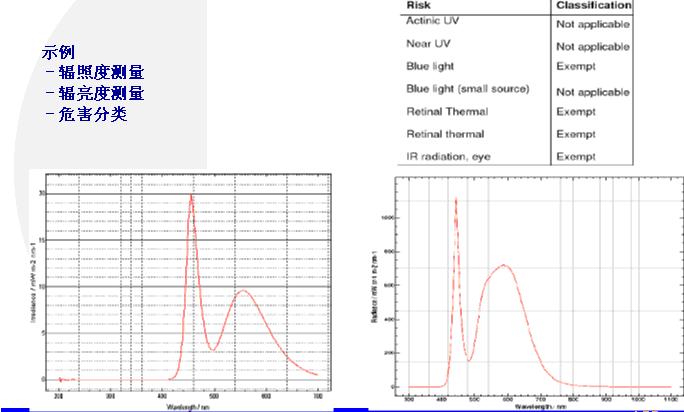Viewport: 684px width, 412px height.
Task: Click 'Exempt' in the lowercase Retinal thermal row
Action: point(576,134)
